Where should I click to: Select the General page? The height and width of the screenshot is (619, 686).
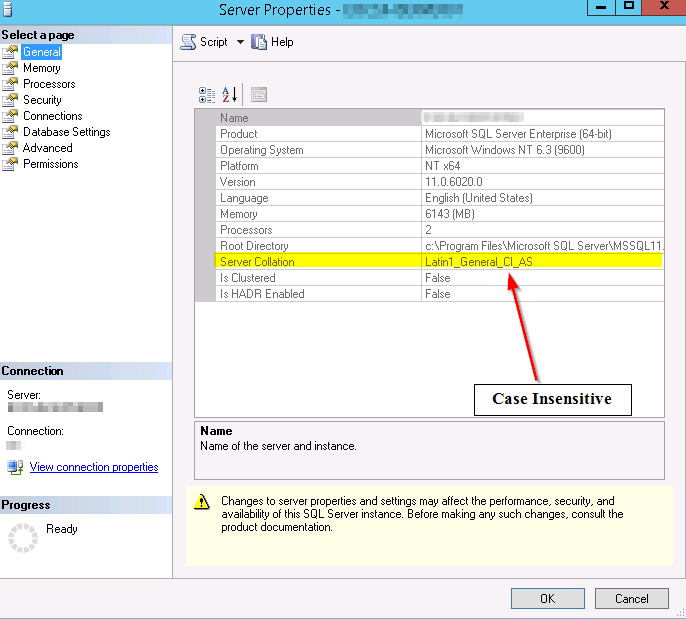[x=41, y=52]
